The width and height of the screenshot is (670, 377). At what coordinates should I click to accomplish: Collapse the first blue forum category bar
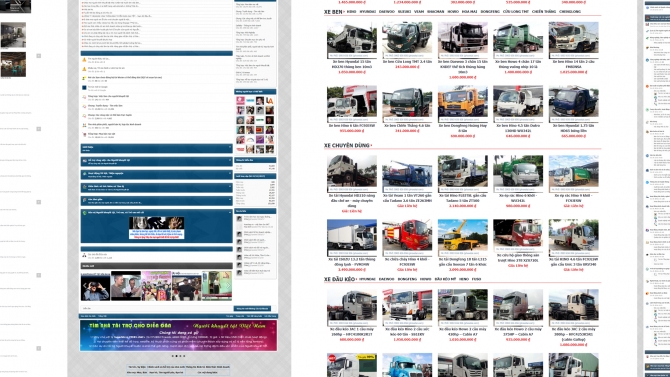(x=230, y=147)
